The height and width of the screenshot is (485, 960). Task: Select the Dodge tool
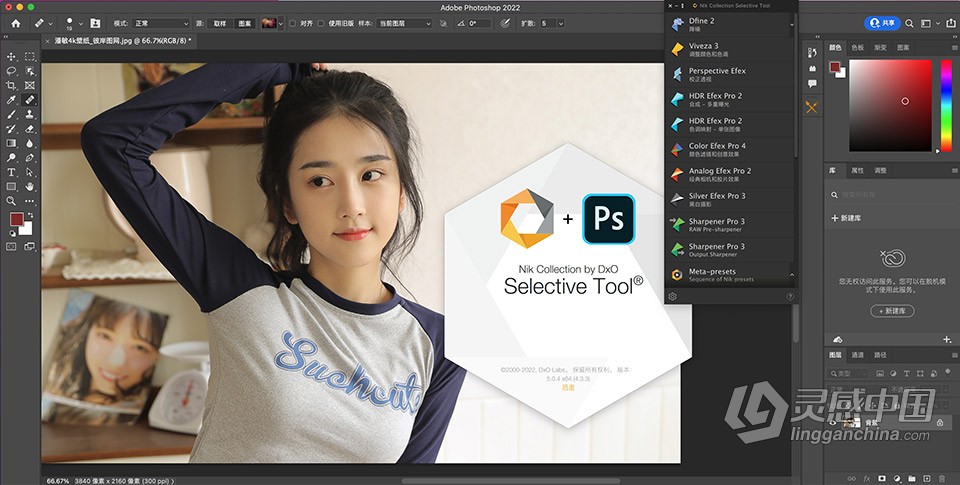11,158
